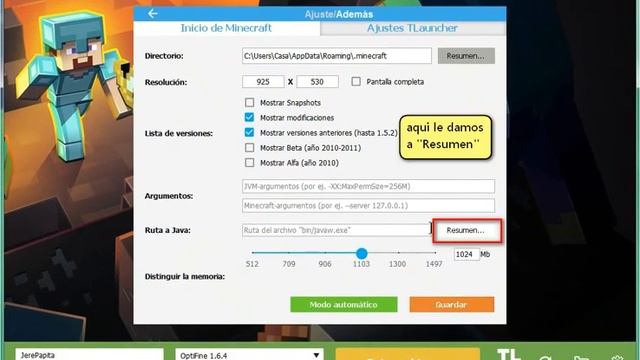Click the JerePapita username field
Image resolution: width=640 pixels, height=360 pixels.
pyautogui.click(x=89, y=354)
